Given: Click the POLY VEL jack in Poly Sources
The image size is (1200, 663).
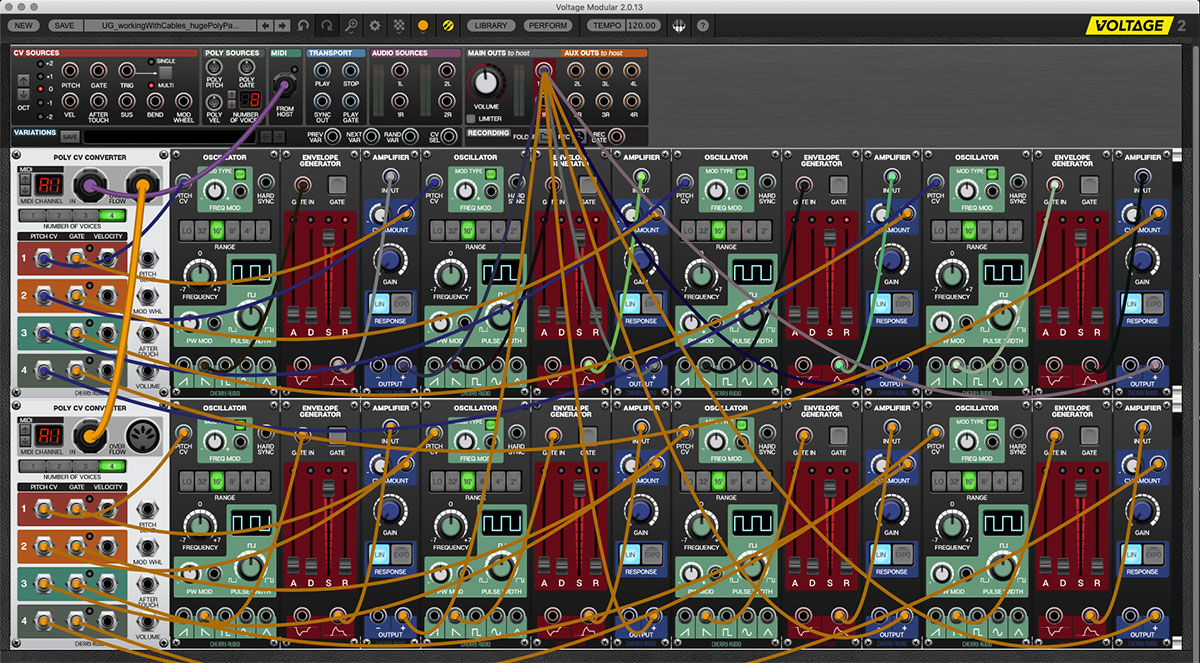Looking at the screenshot, I should (214, 101).
